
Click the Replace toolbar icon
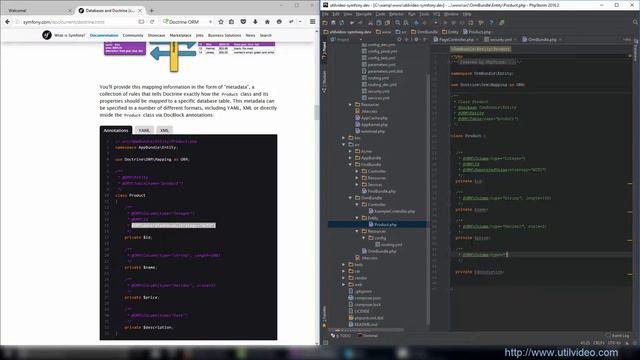pos(406,23)
